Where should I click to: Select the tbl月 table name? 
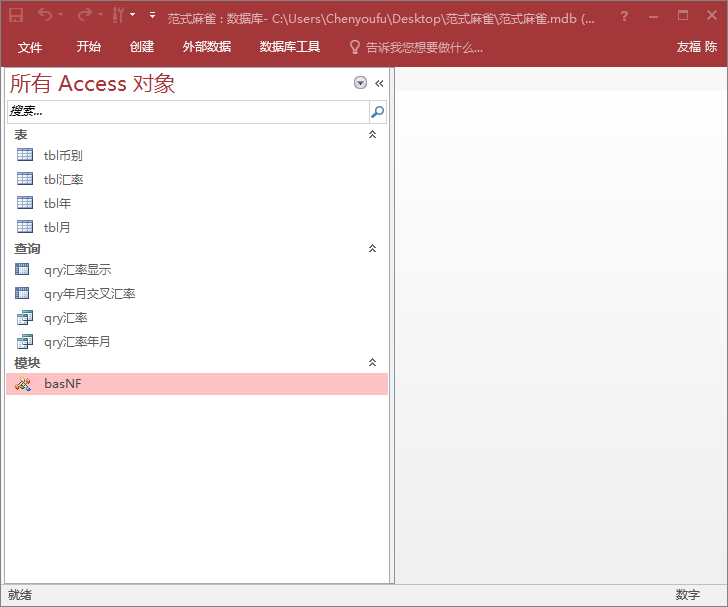pyautogui.click(x=57, y=227)
